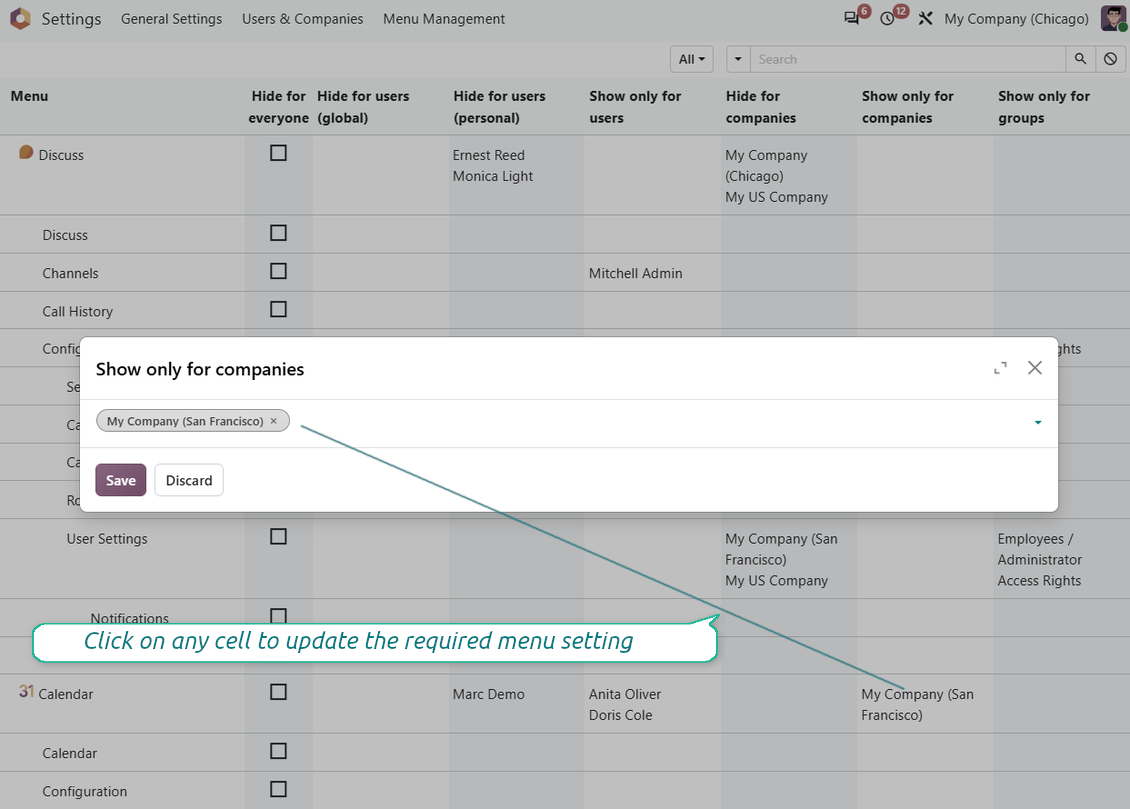Click the clear-filter circle icon beside search

pyautogui.click(x=1111, y=59)
